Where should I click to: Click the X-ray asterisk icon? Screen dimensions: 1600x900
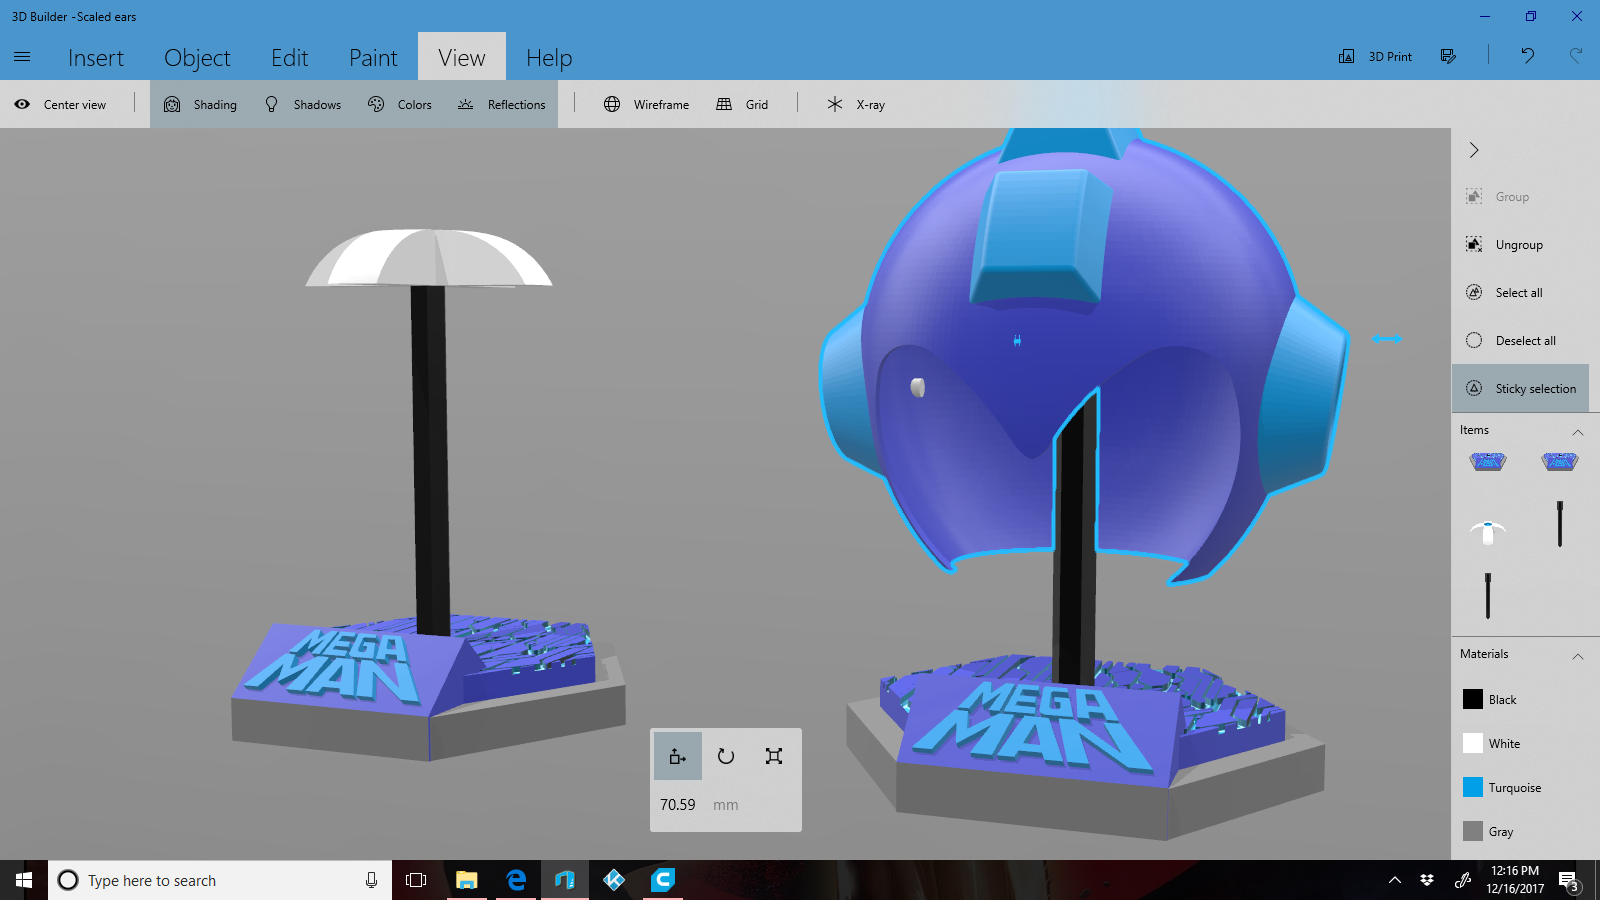pyautogui.click(x=835, y=104)
